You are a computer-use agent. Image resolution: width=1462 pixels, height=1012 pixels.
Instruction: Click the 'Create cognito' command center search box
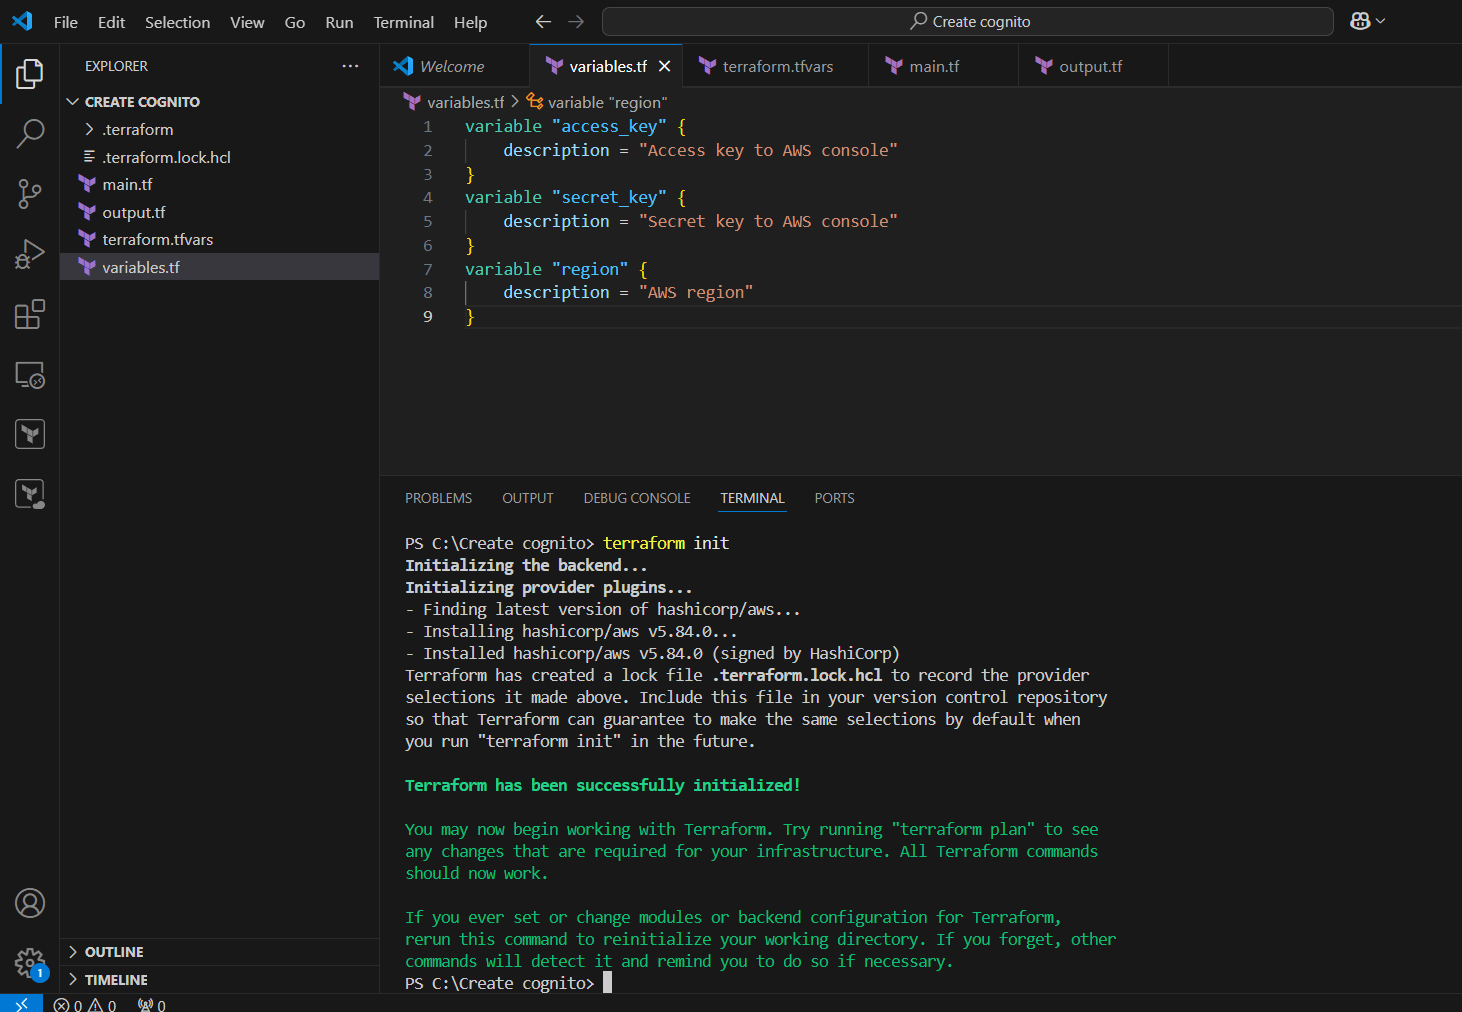click(968, 21)
